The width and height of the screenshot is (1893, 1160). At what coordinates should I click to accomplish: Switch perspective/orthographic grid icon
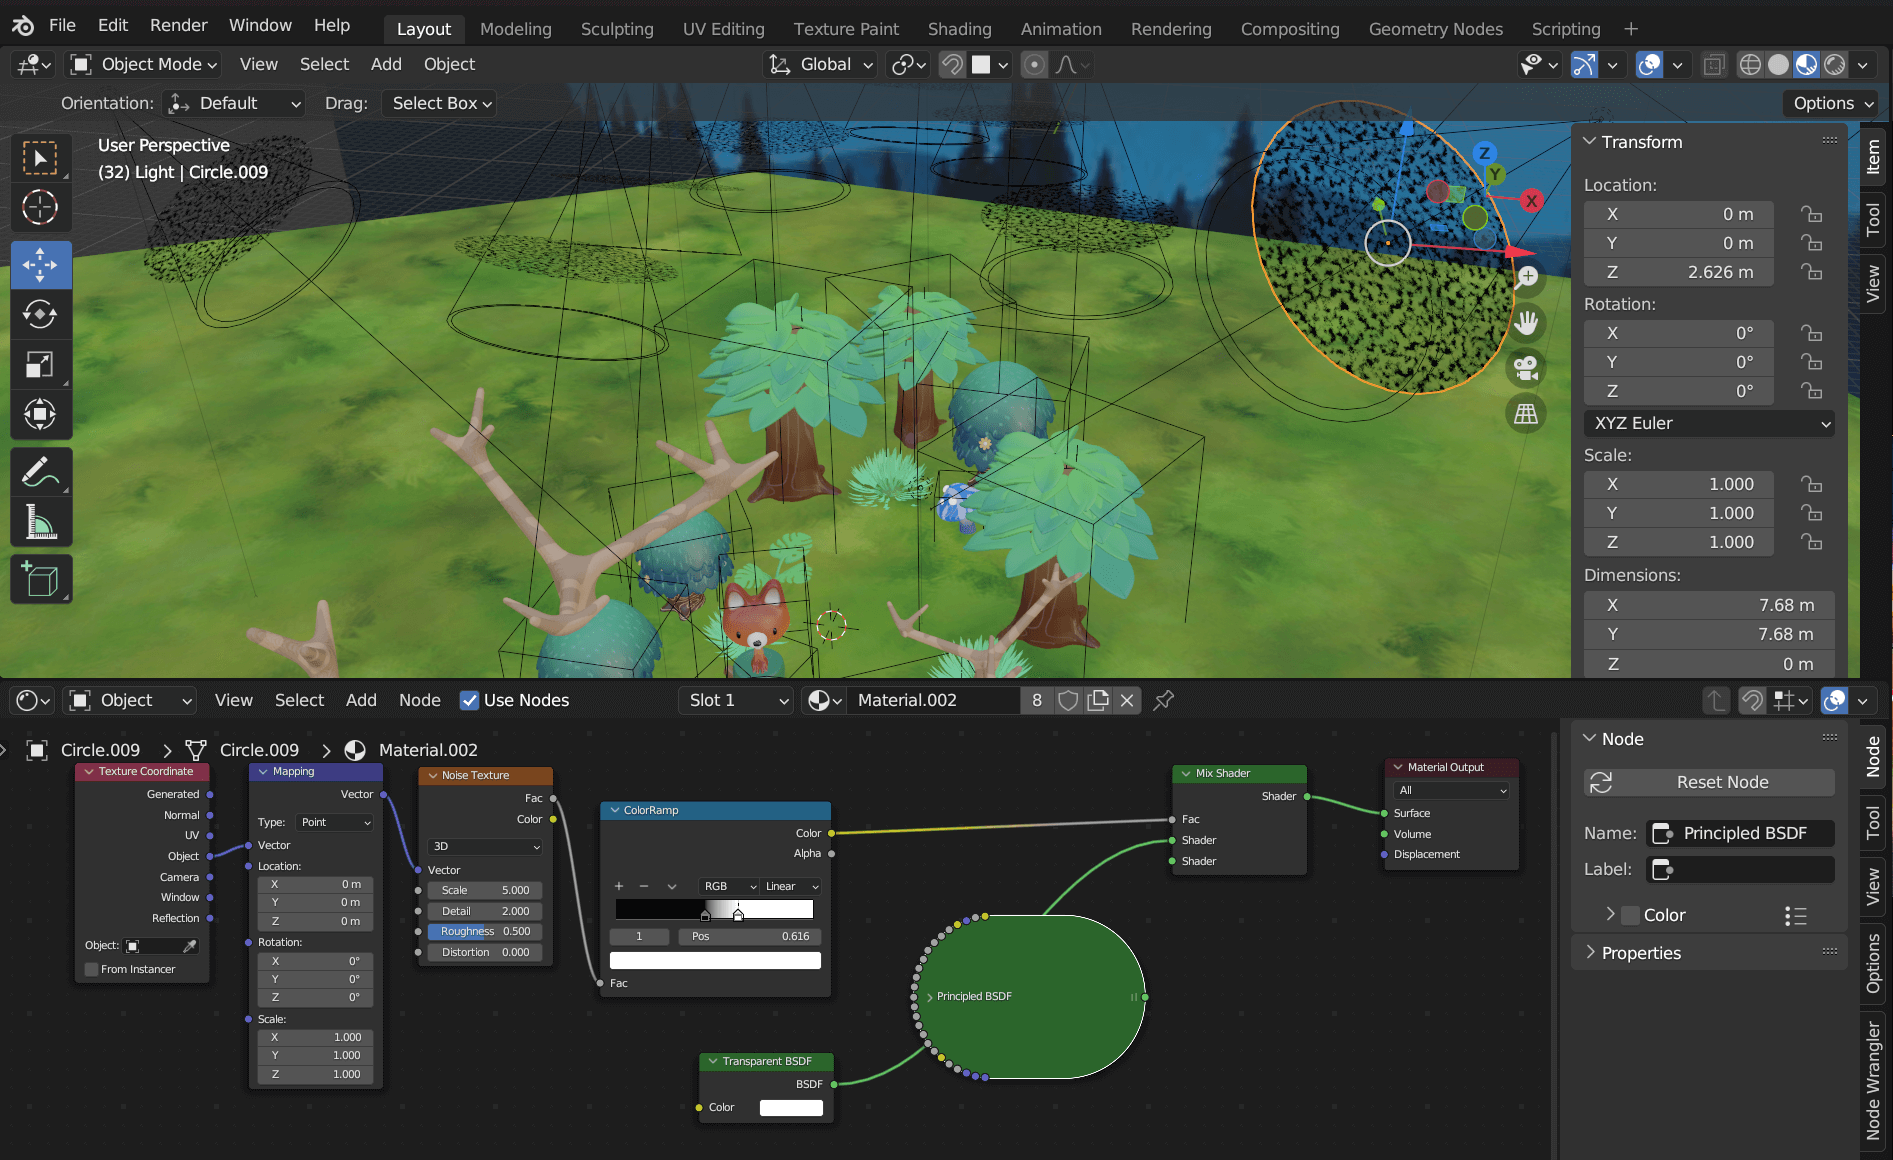tap(1526, 413)
